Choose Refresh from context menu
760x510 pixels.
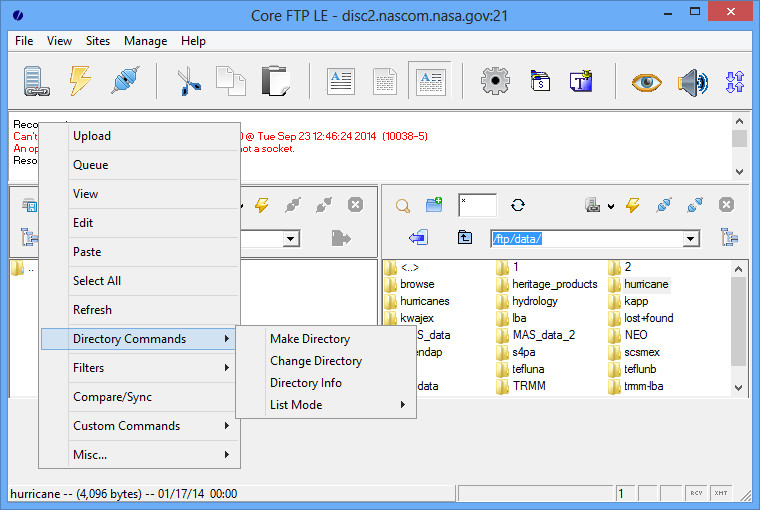click(140, 310)
